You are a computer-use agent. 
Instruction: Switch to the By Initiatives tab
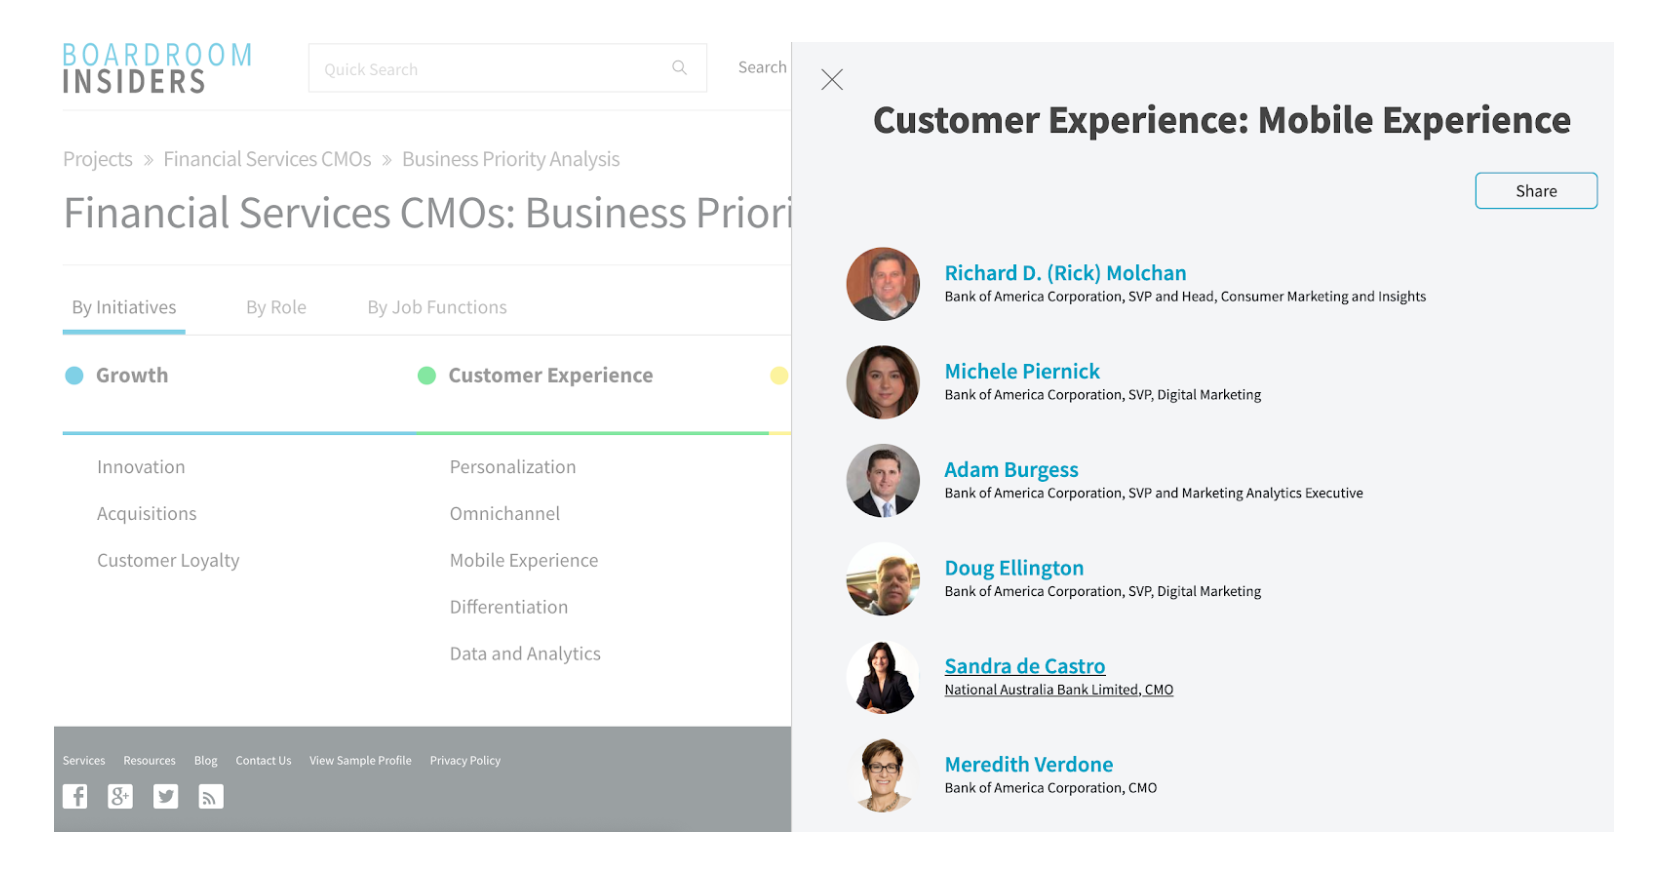coord(124,308)
